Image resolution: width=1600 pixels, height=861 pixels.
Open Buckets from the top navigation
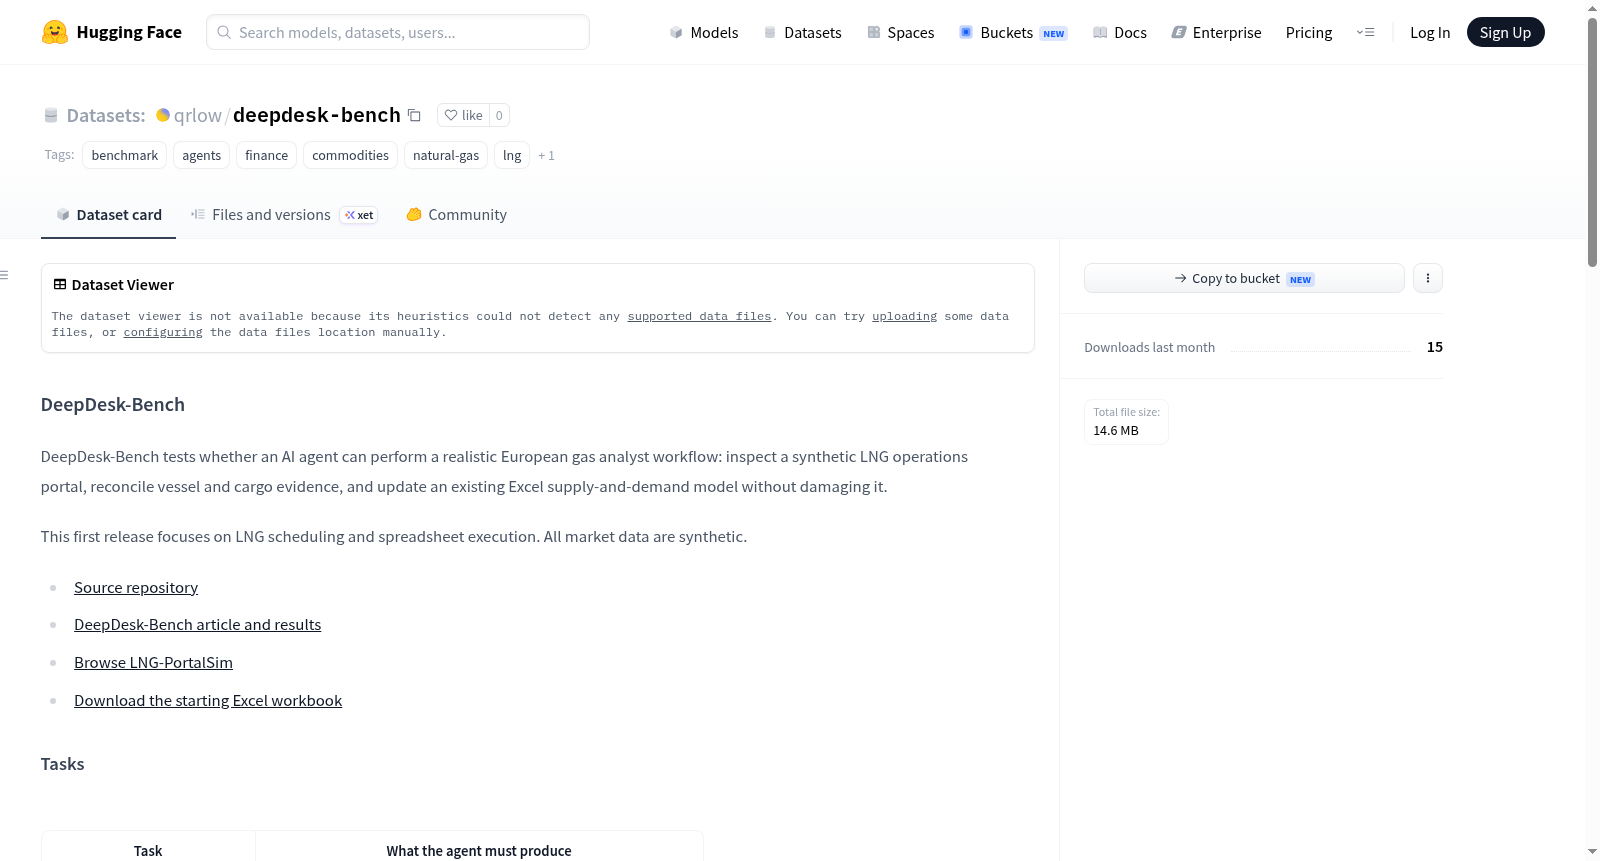(1013, 32)
